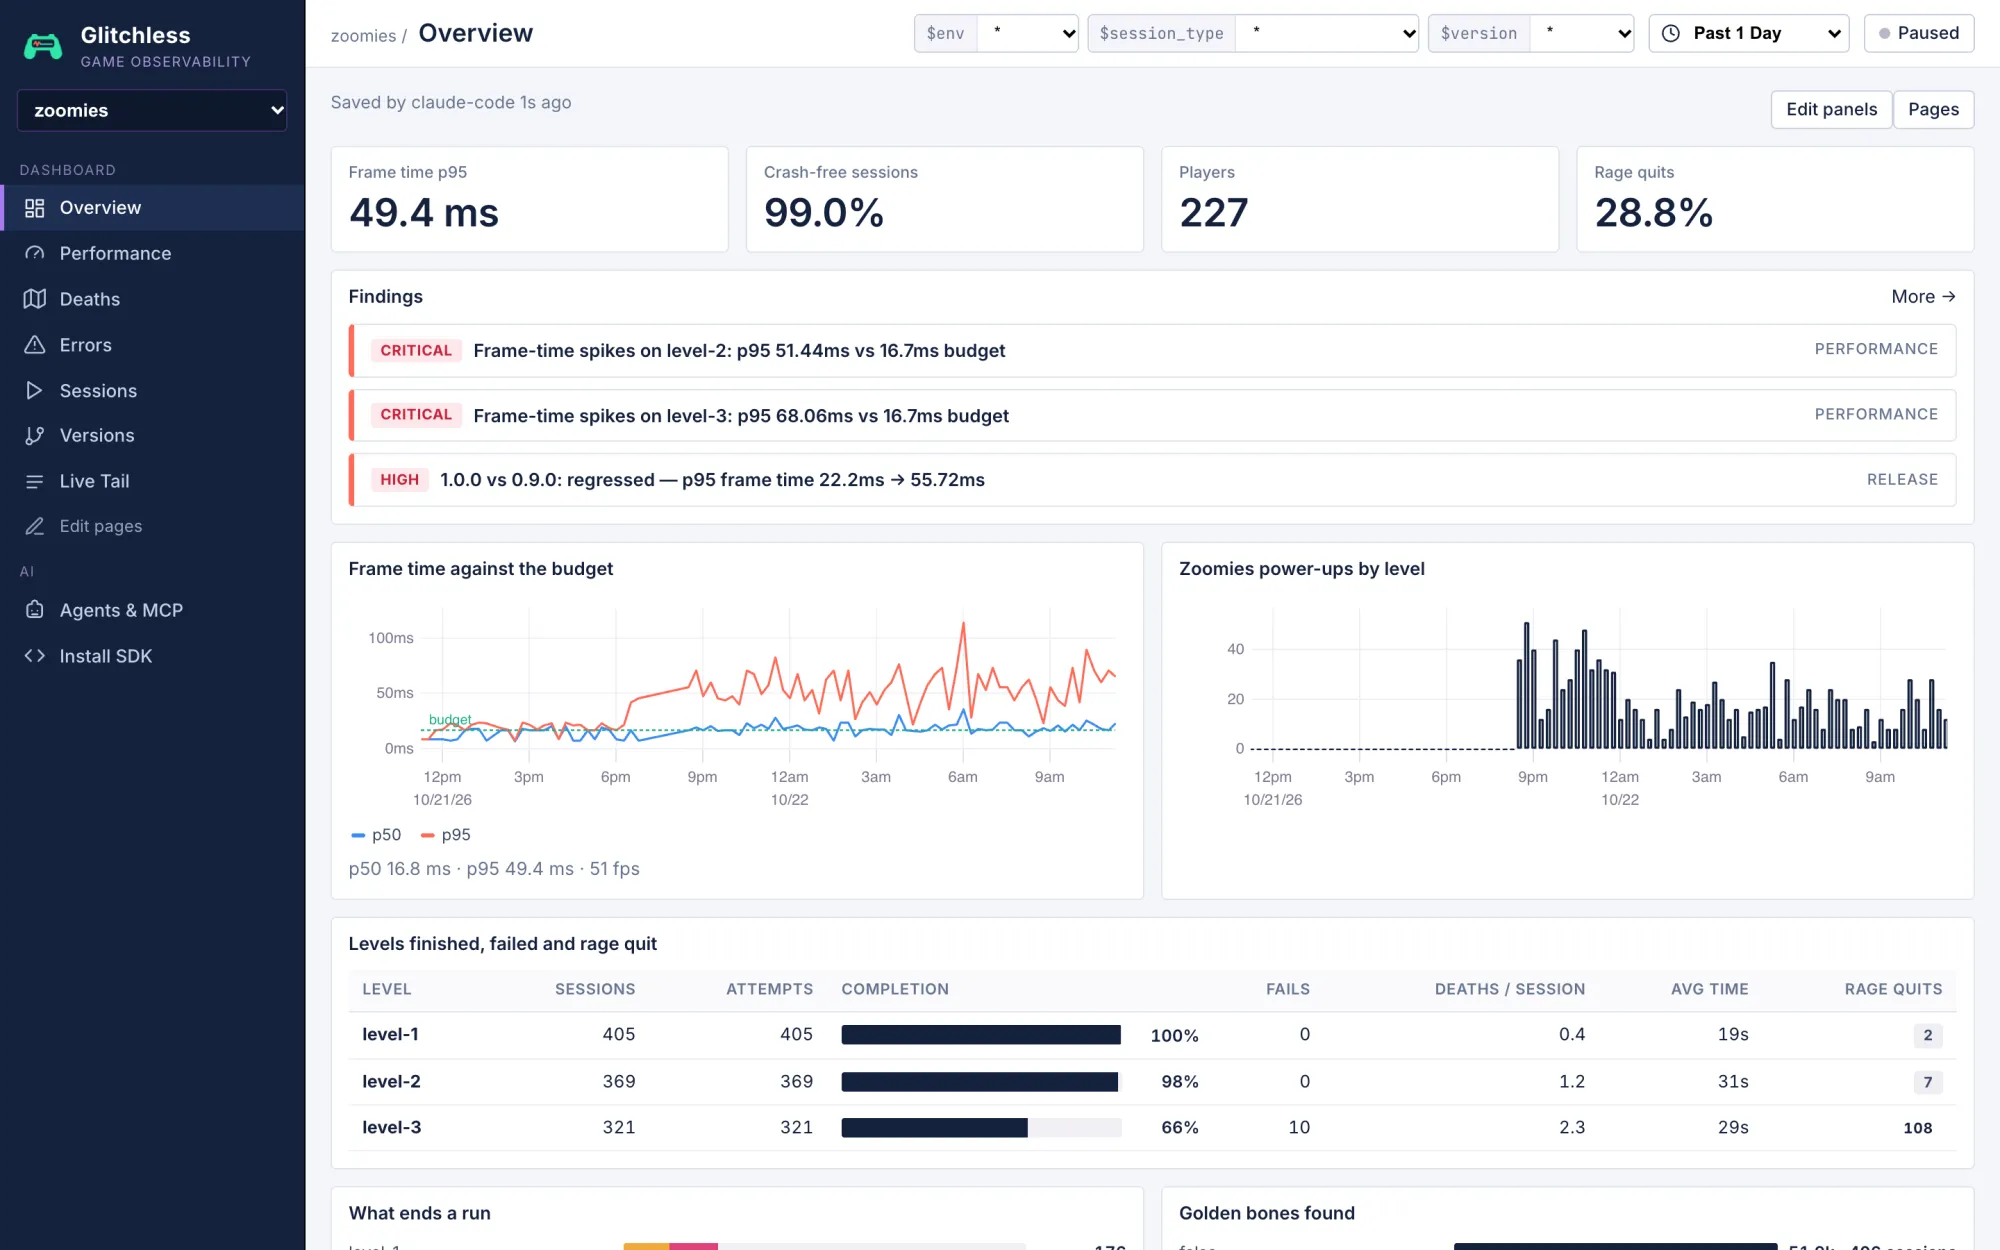Screen dimensions: 2000x1250
Task: Click the clock icon in time range selector
Action: click(x=1671, y=33)
